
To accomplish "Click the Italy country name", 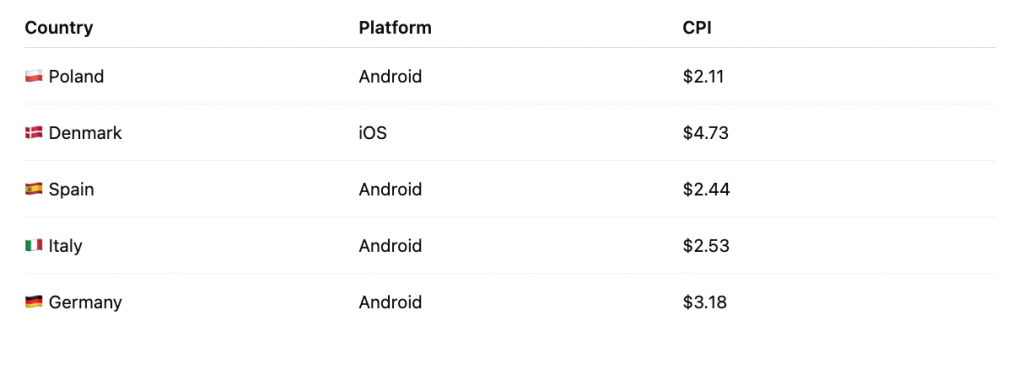I will pyautogui.click(x=65, y=246).
